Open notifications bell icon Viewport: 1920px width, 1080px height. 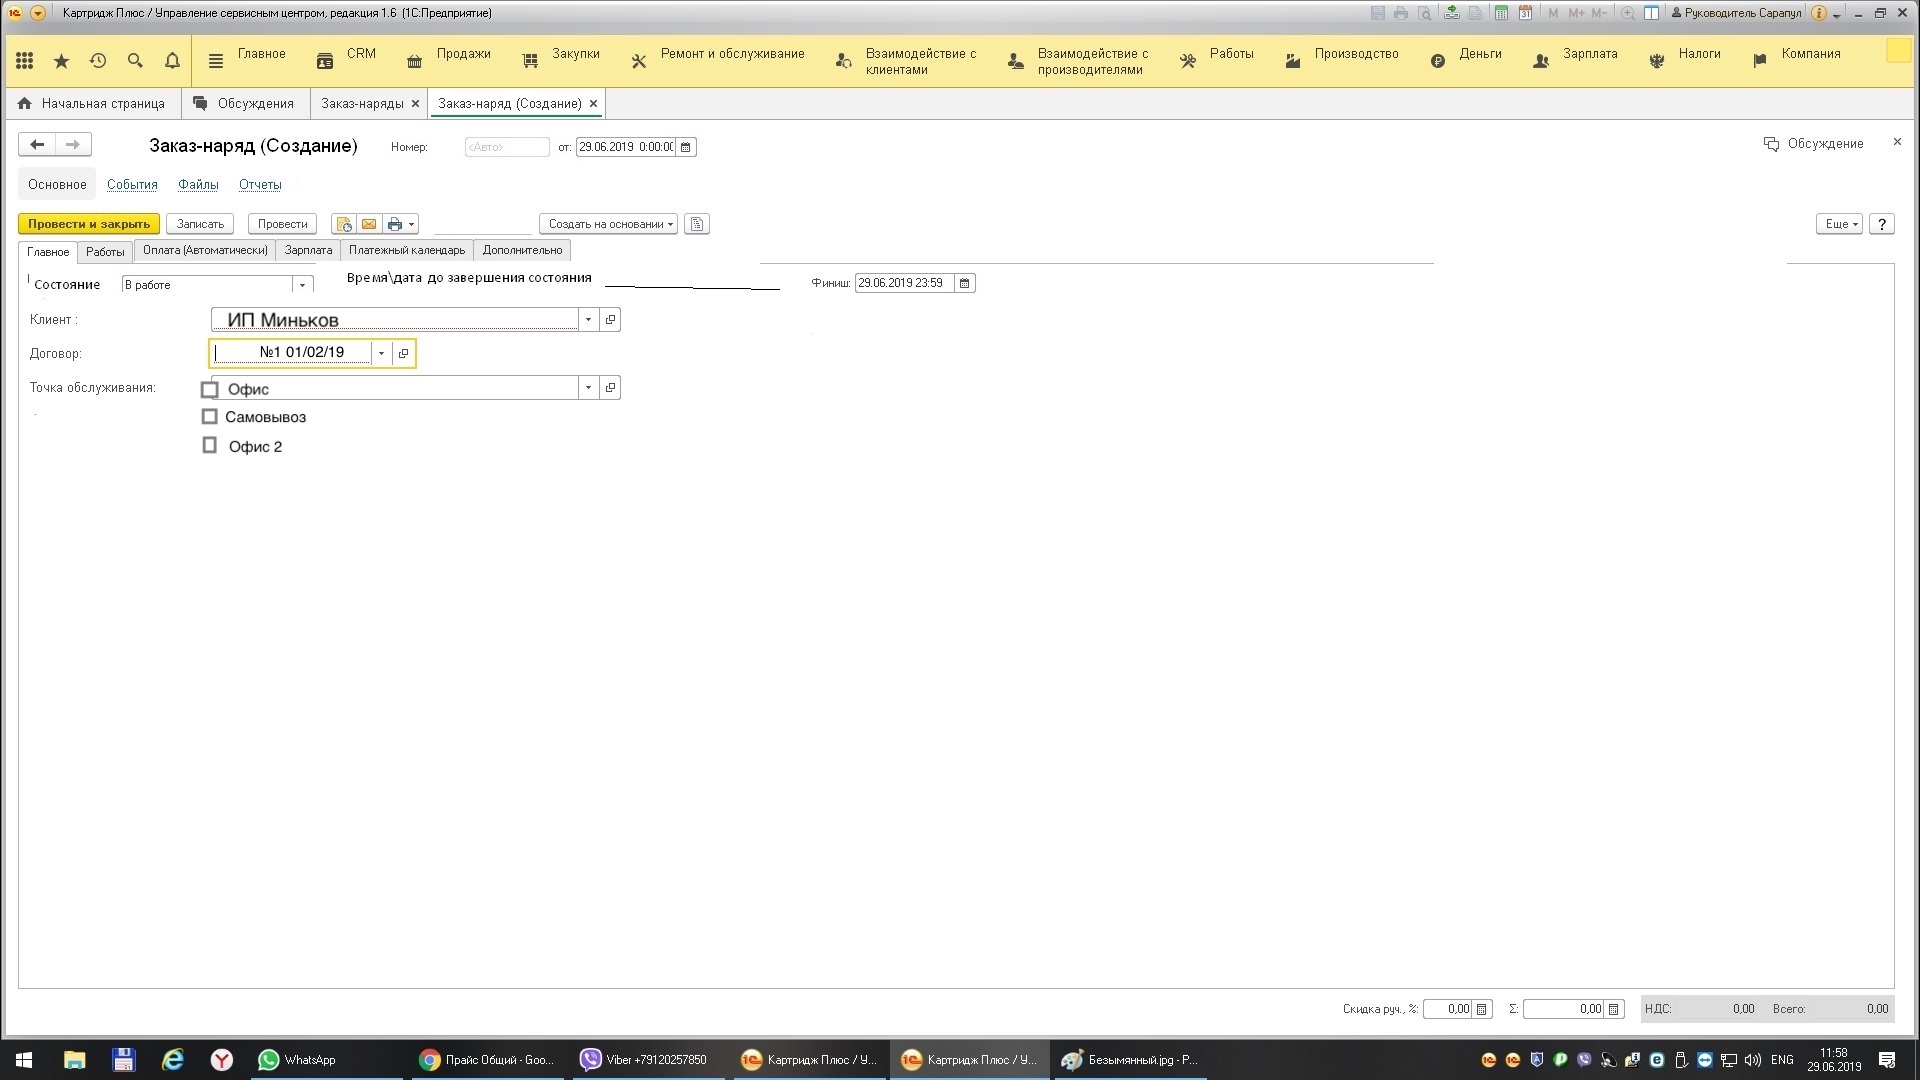click(172, 61)
